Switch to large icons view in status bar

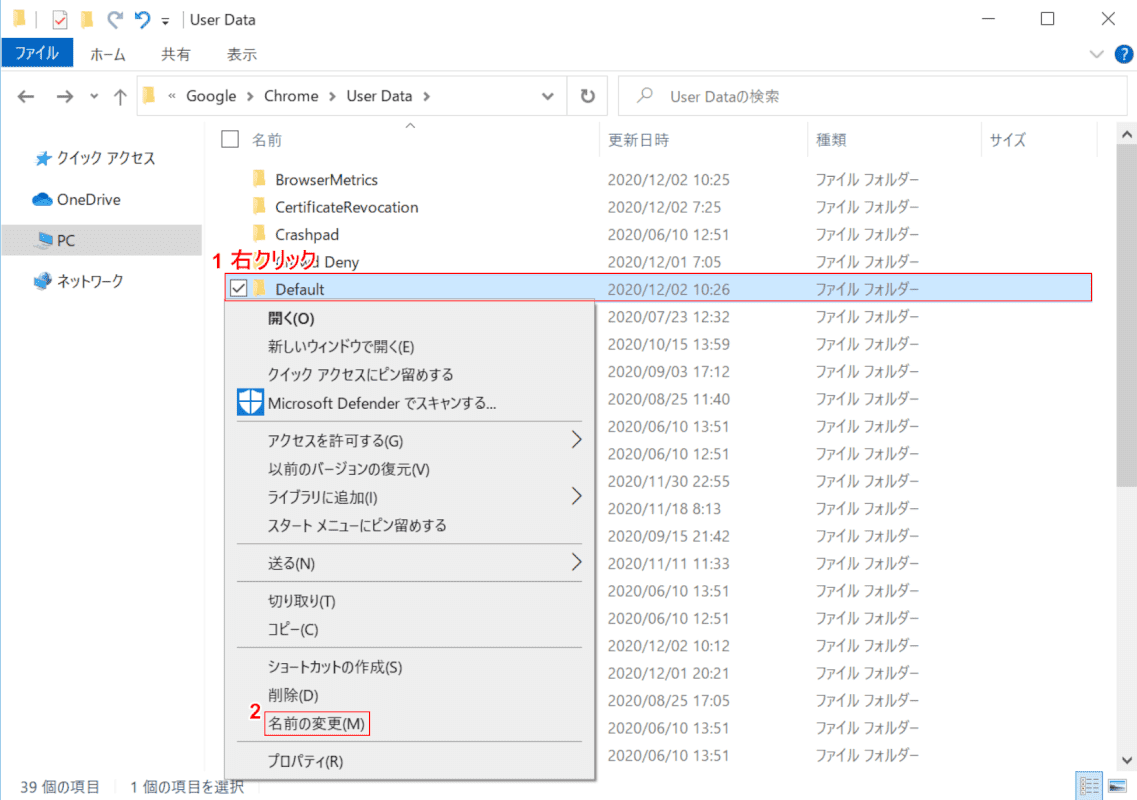1117,786
